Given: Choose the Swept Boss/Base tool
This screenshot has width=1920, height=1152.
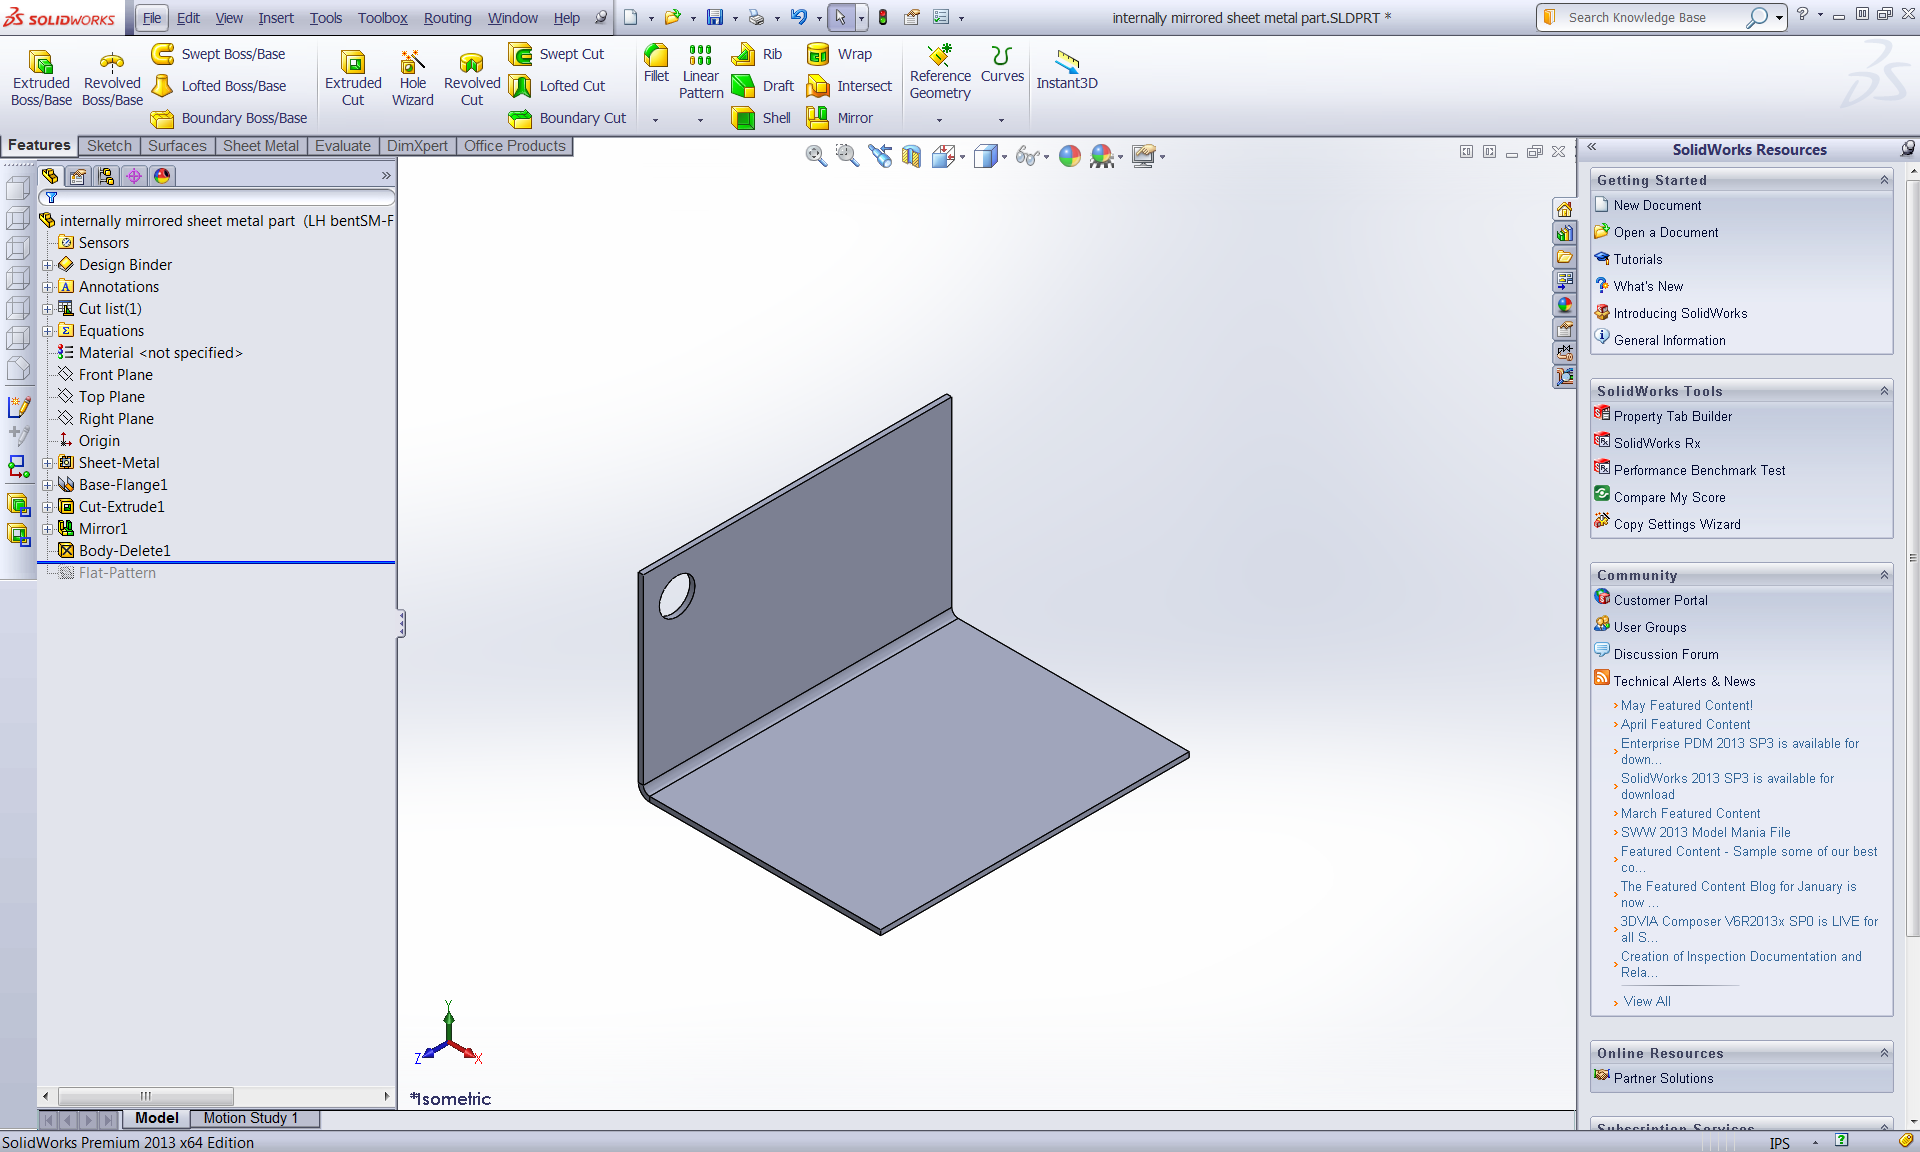Looking at the screenshot, I should coord(219,54).
